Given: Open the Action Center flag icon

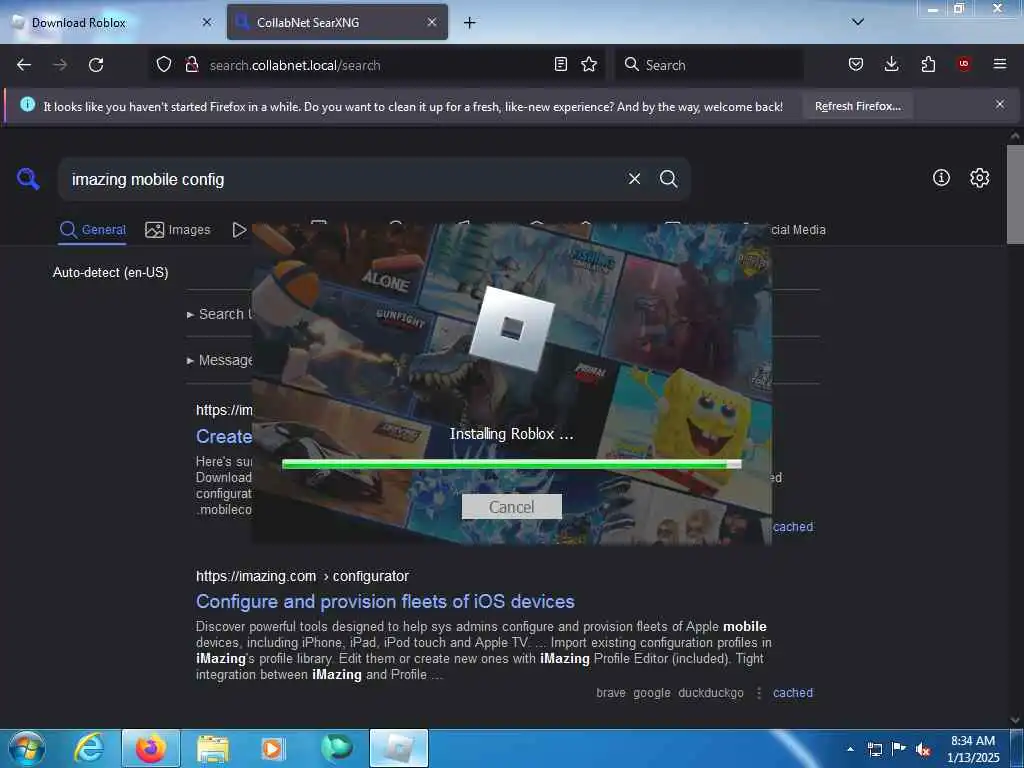Looking at the screenshot, I should coord(899,749).
